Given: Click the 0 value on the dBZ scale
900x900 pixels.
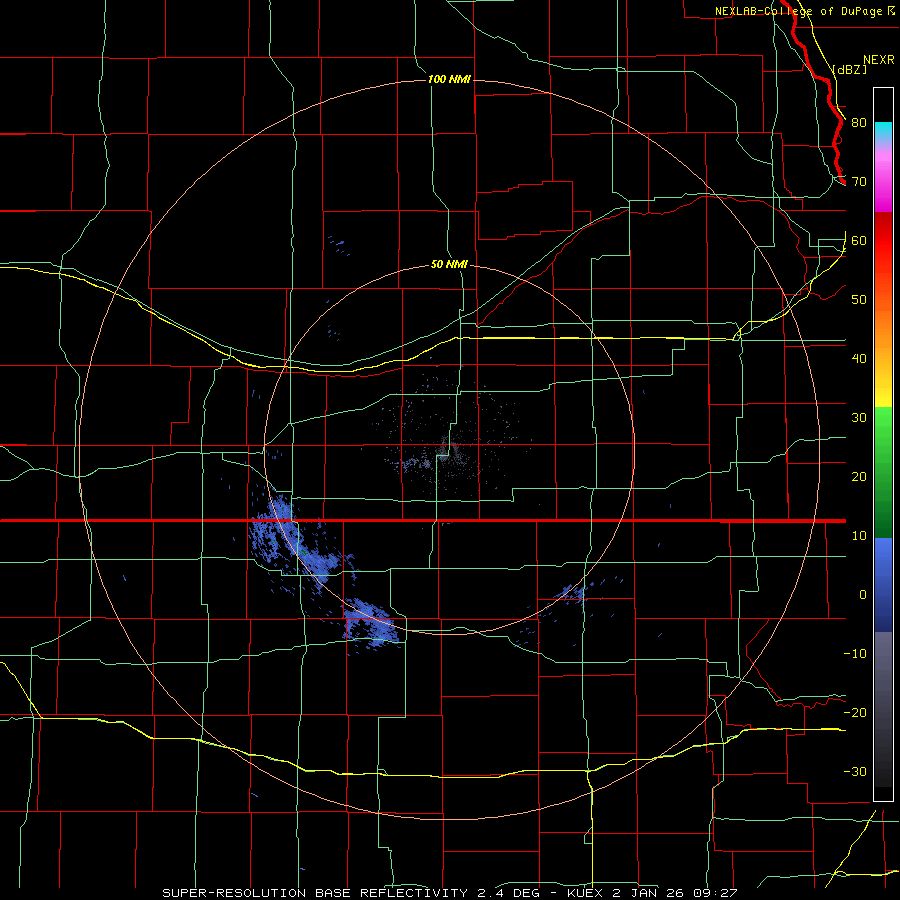Looking at the screenshot, I should click(x=863, y=595).
